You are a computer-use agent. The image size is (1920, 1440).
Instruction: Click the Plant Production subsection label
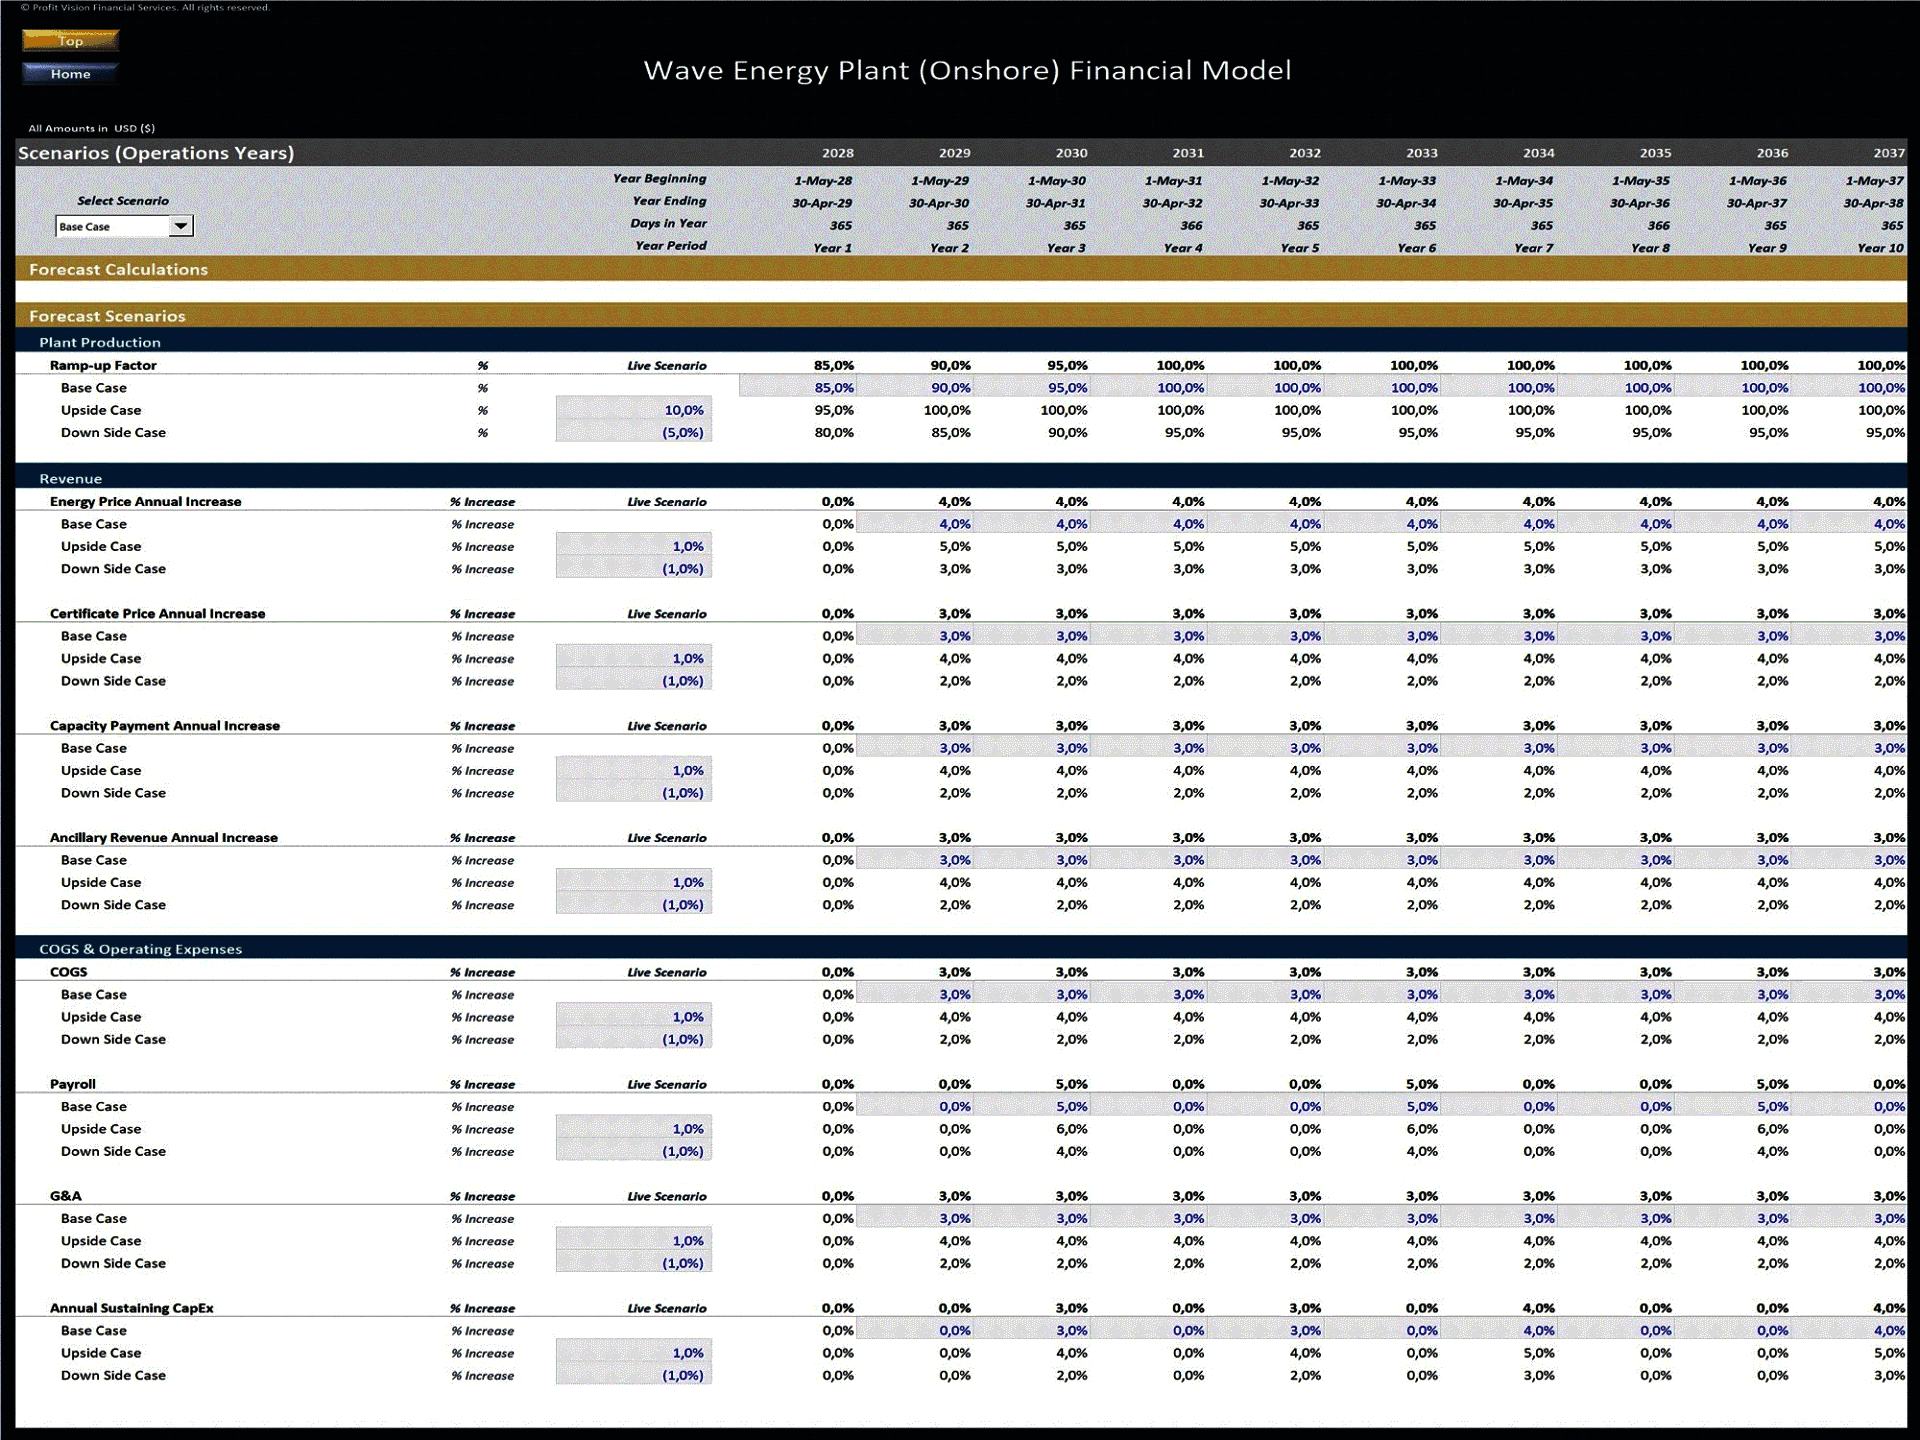tap(99, 342)
